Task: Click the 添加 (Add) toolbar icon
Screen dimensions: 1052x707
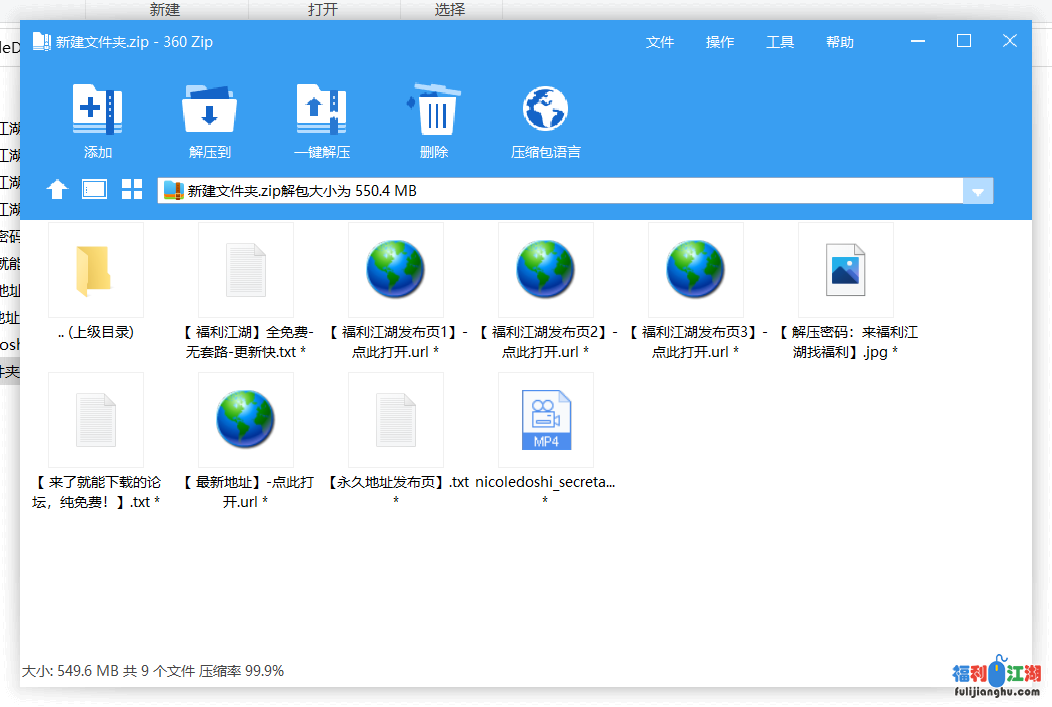Action: tap(97, 109)
